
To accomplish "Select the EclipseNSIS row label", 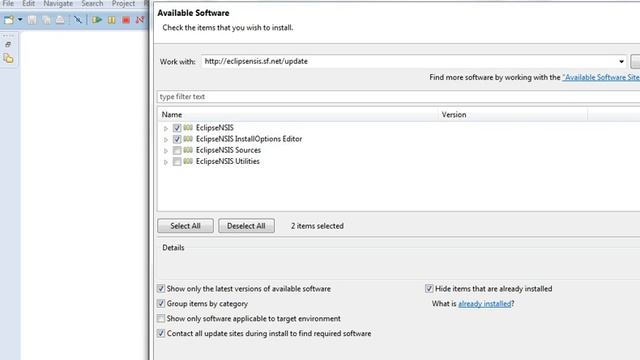I will coord(215,128).
